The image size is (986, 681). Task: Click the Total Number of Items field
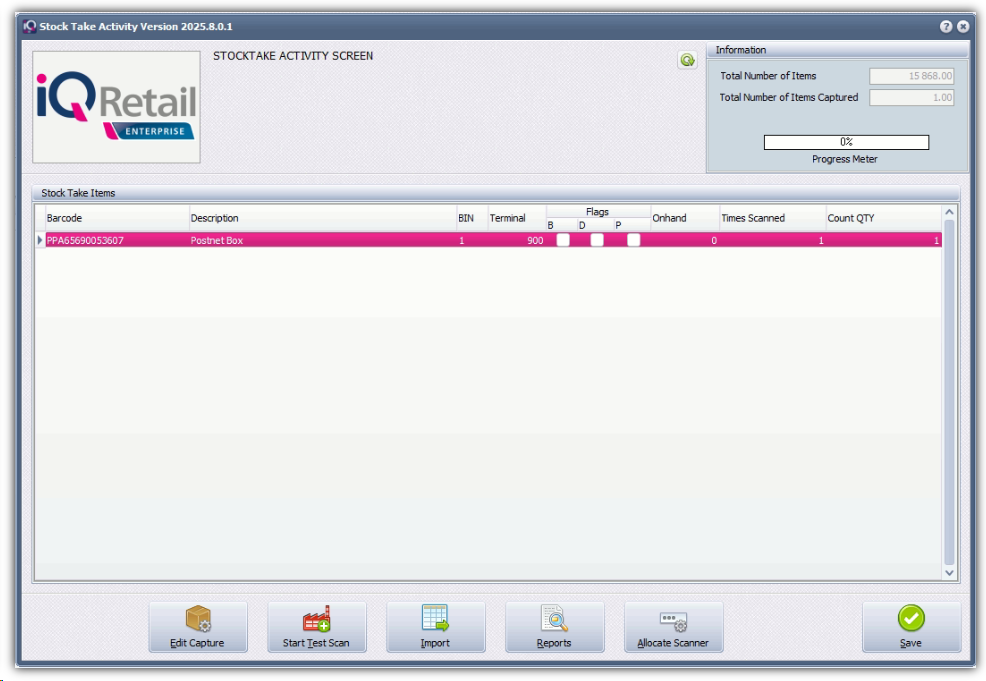pos(911,76)
